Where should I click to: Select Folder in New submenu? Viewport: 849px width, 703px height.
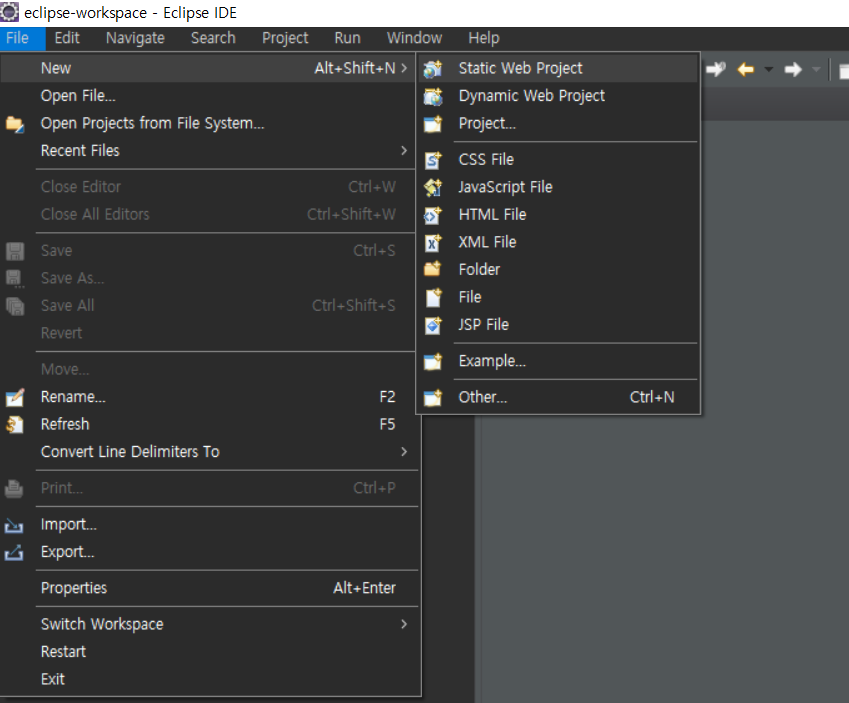pyautogui.click(x=558, y=270)
